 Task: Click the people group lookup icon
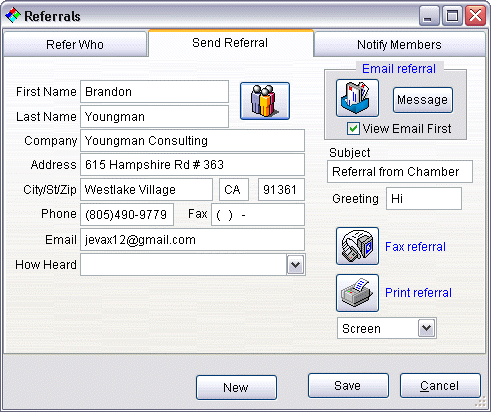(x=265, y=101)
